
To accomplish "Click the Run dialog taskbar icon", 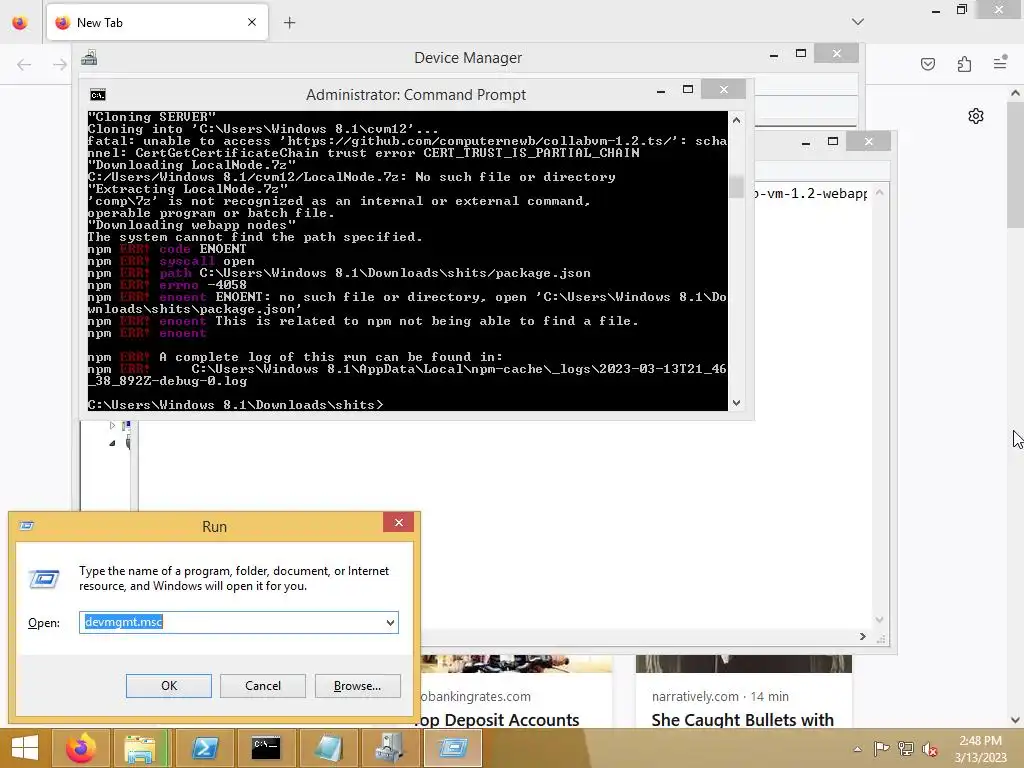I will click(x=453, y=748).
